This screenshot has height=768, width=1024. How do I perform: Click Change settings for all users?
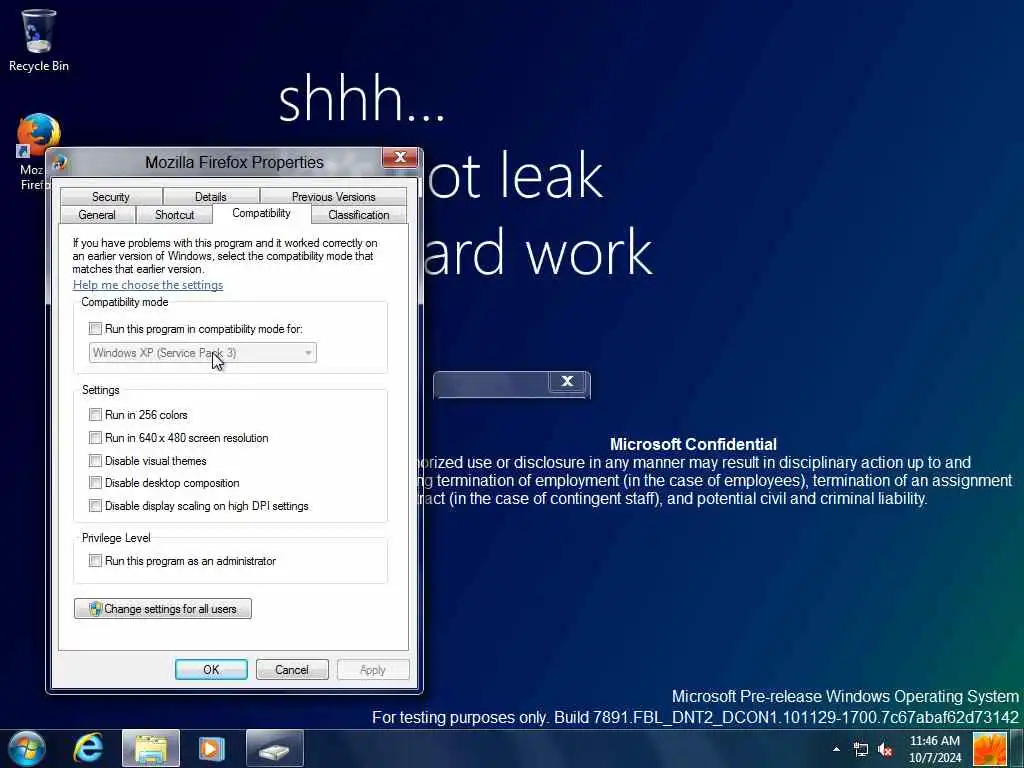[163, 609]
